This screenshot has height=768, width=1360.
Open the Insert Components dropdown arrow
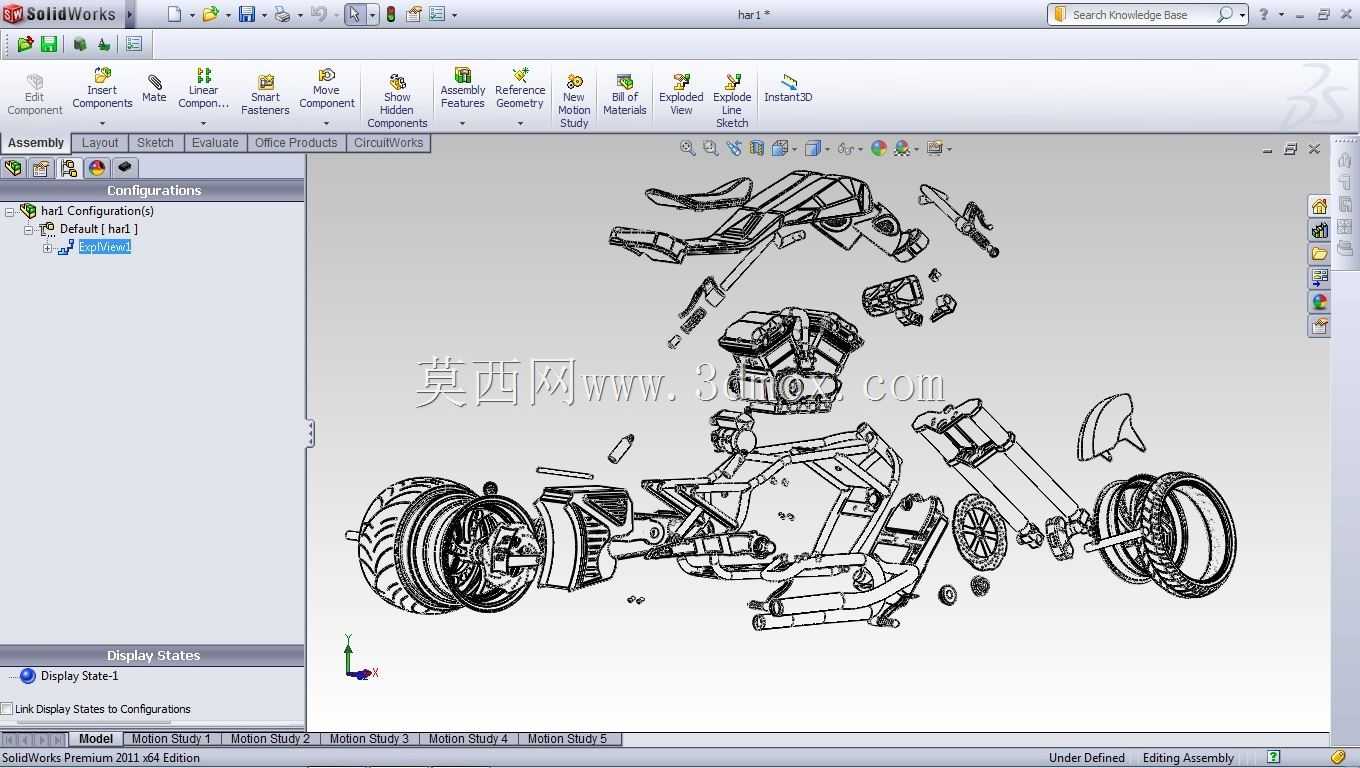pos(102,124)
